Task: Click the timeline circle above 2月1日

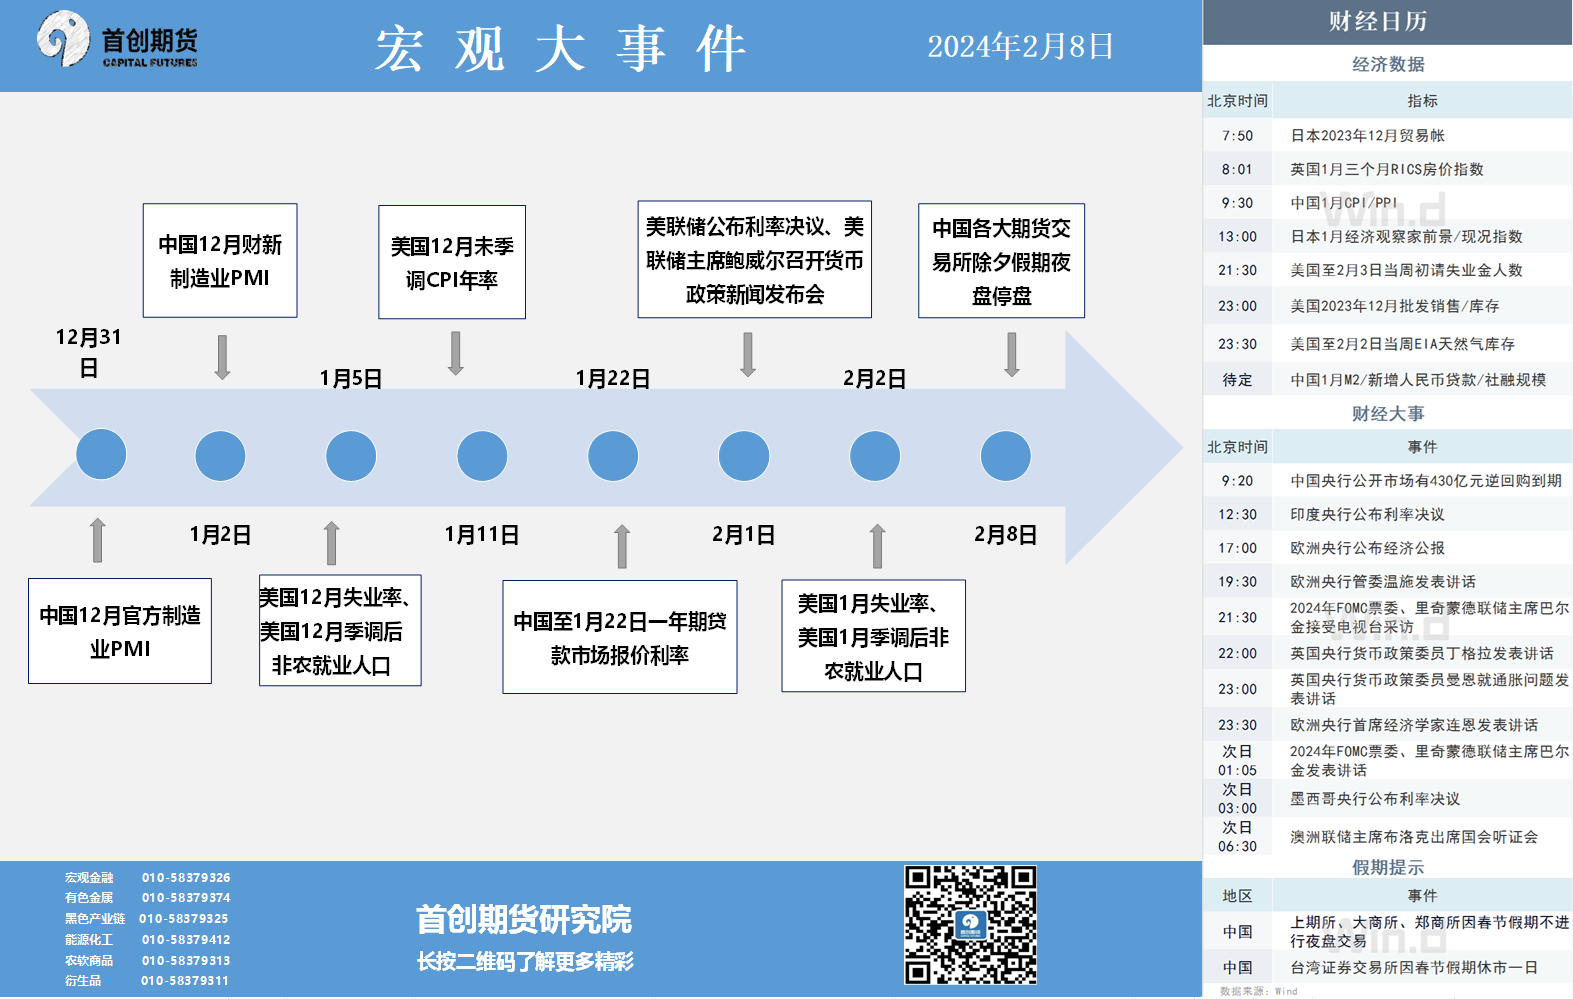Action: click(x=744, y=456)
